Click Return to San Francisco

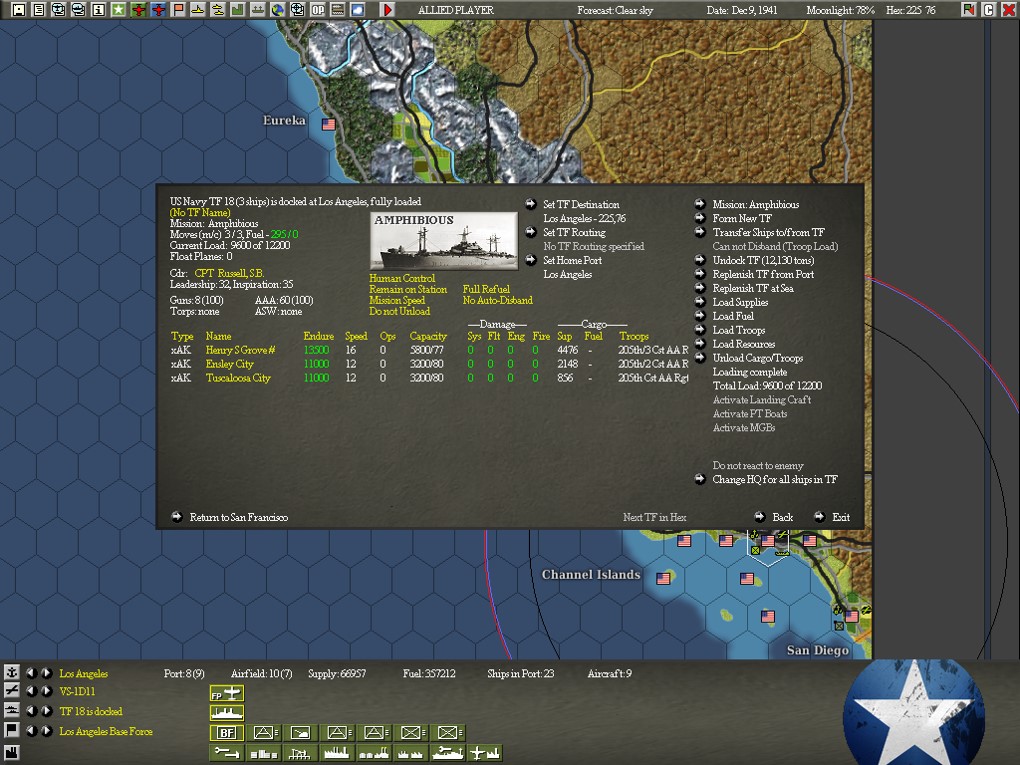[x=239, y=517]
